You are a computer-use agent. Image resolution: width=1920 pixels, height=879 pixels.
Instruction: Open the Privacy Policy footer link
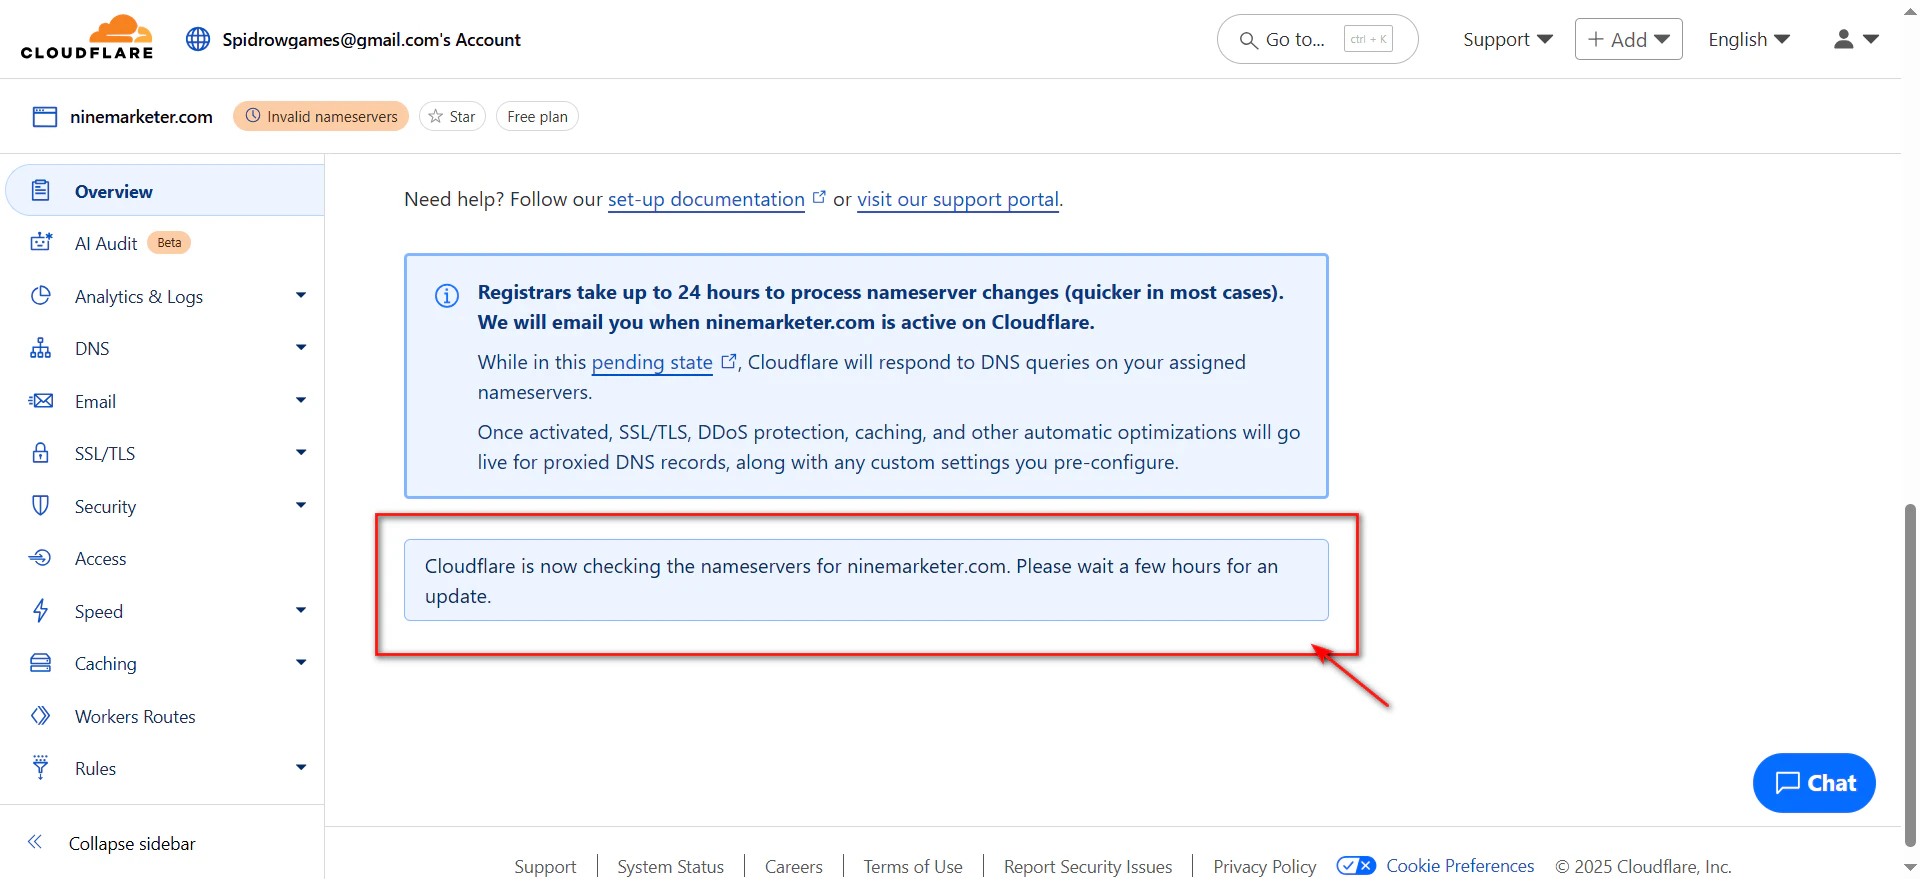pyautogui.click(x=1265, y=866)
